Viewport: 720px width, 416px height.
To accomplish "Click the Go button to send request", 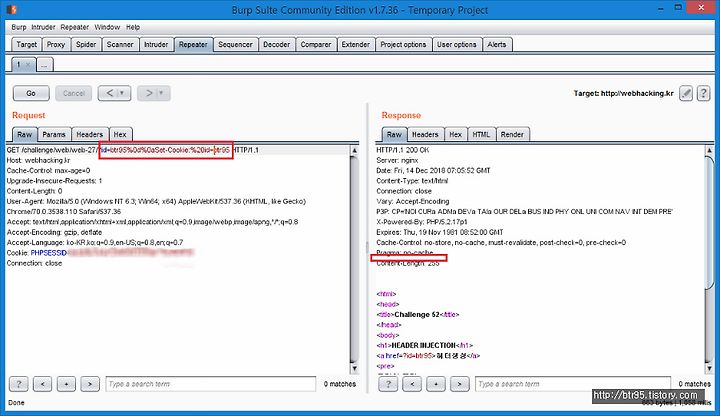I will [31, 93].
